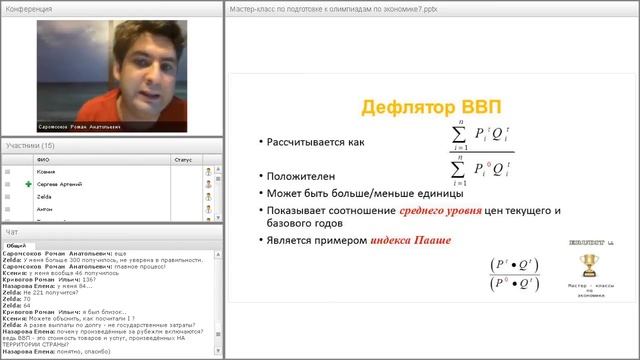Click the chat message 'понятно, спасибо)'

click(x=83, y=351)
